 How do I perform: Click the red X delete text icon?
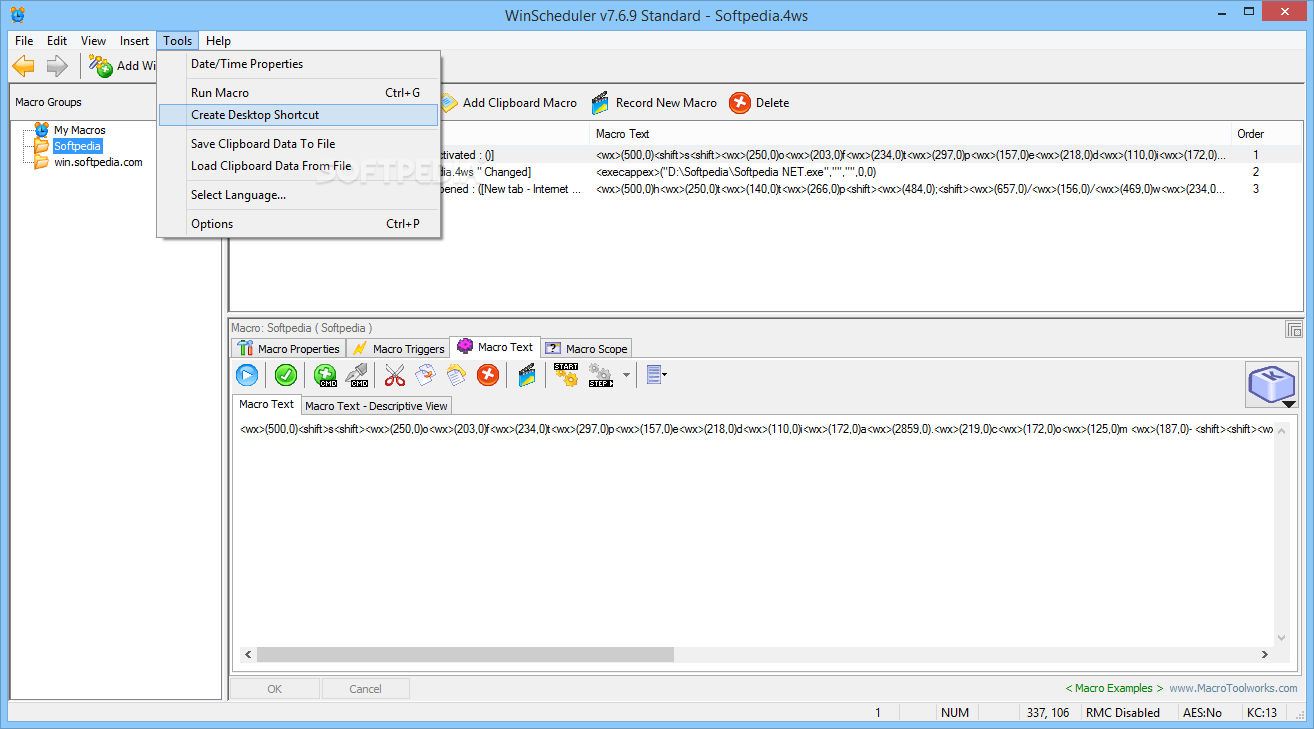pos(488,375)
